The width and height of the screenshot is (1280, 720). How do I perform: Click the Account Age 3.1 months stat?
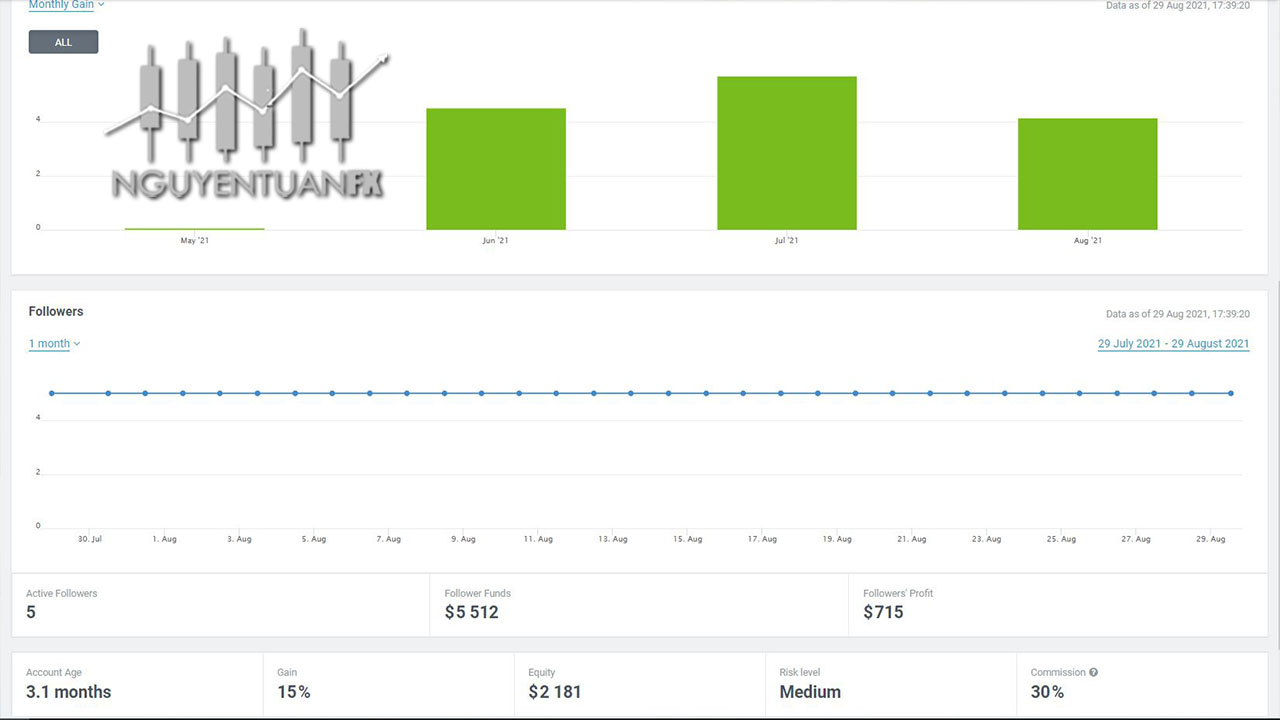[68, 692]
